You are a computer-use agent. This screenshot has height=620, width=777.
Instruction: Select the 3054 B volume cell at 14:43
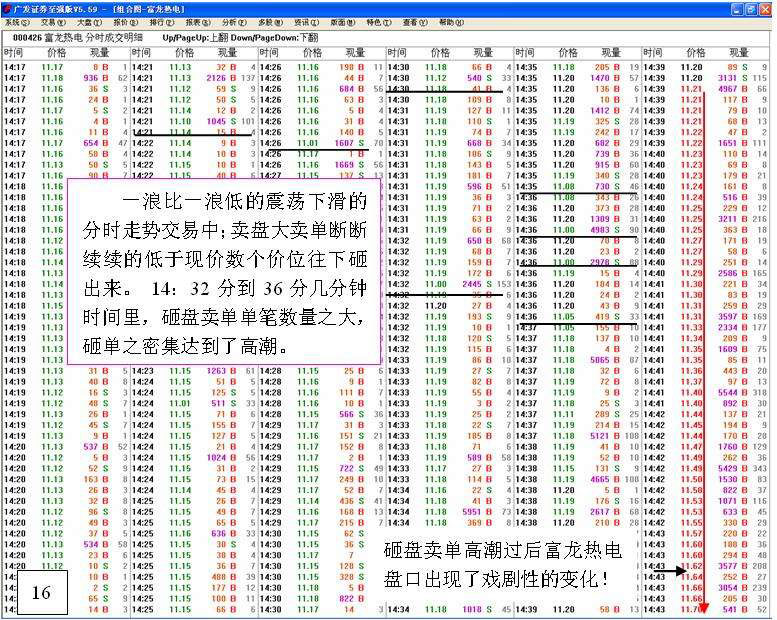pyautogui.click(x=733, y=588)
